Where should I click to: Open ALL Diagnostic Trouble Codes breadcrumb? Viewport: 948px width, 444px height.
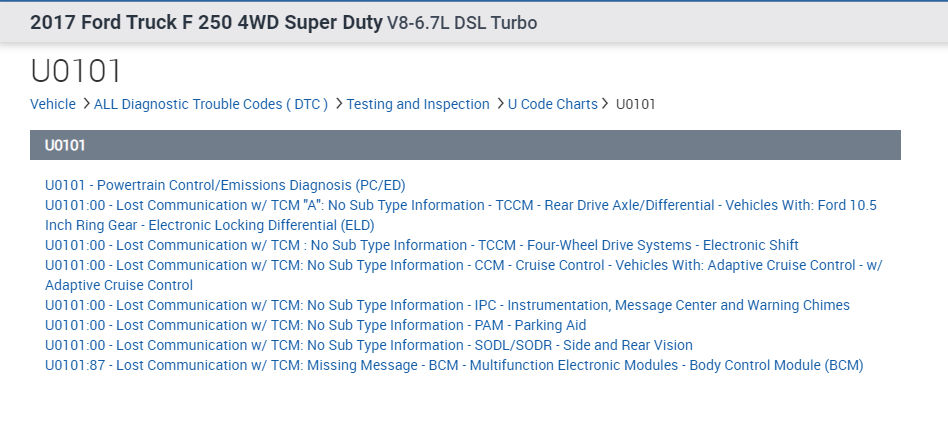click(x=210, y=104)
